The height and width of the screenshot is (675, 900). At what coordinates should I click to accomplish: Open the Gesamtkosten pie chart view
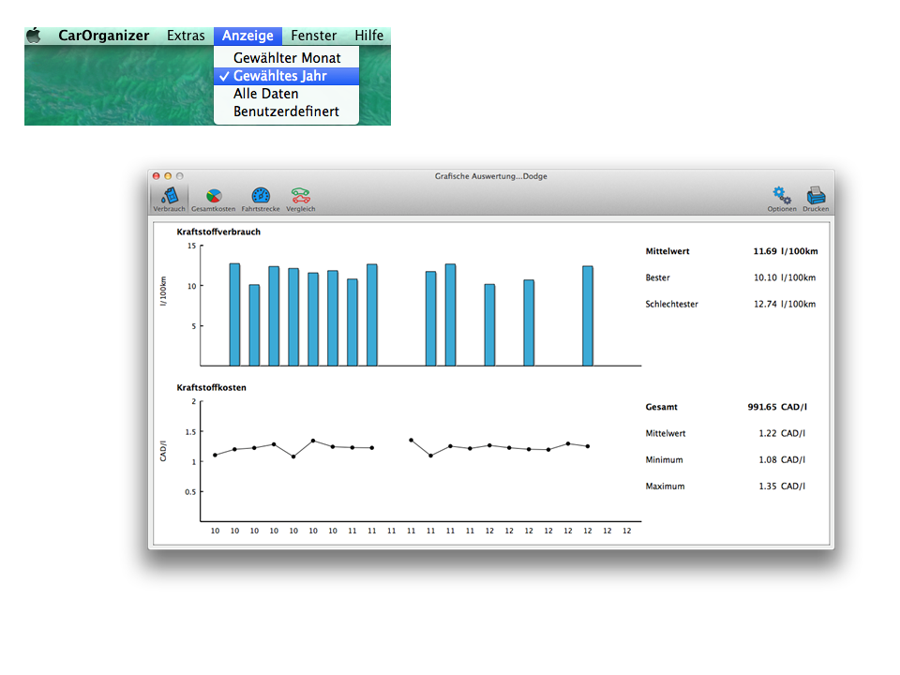213,198
